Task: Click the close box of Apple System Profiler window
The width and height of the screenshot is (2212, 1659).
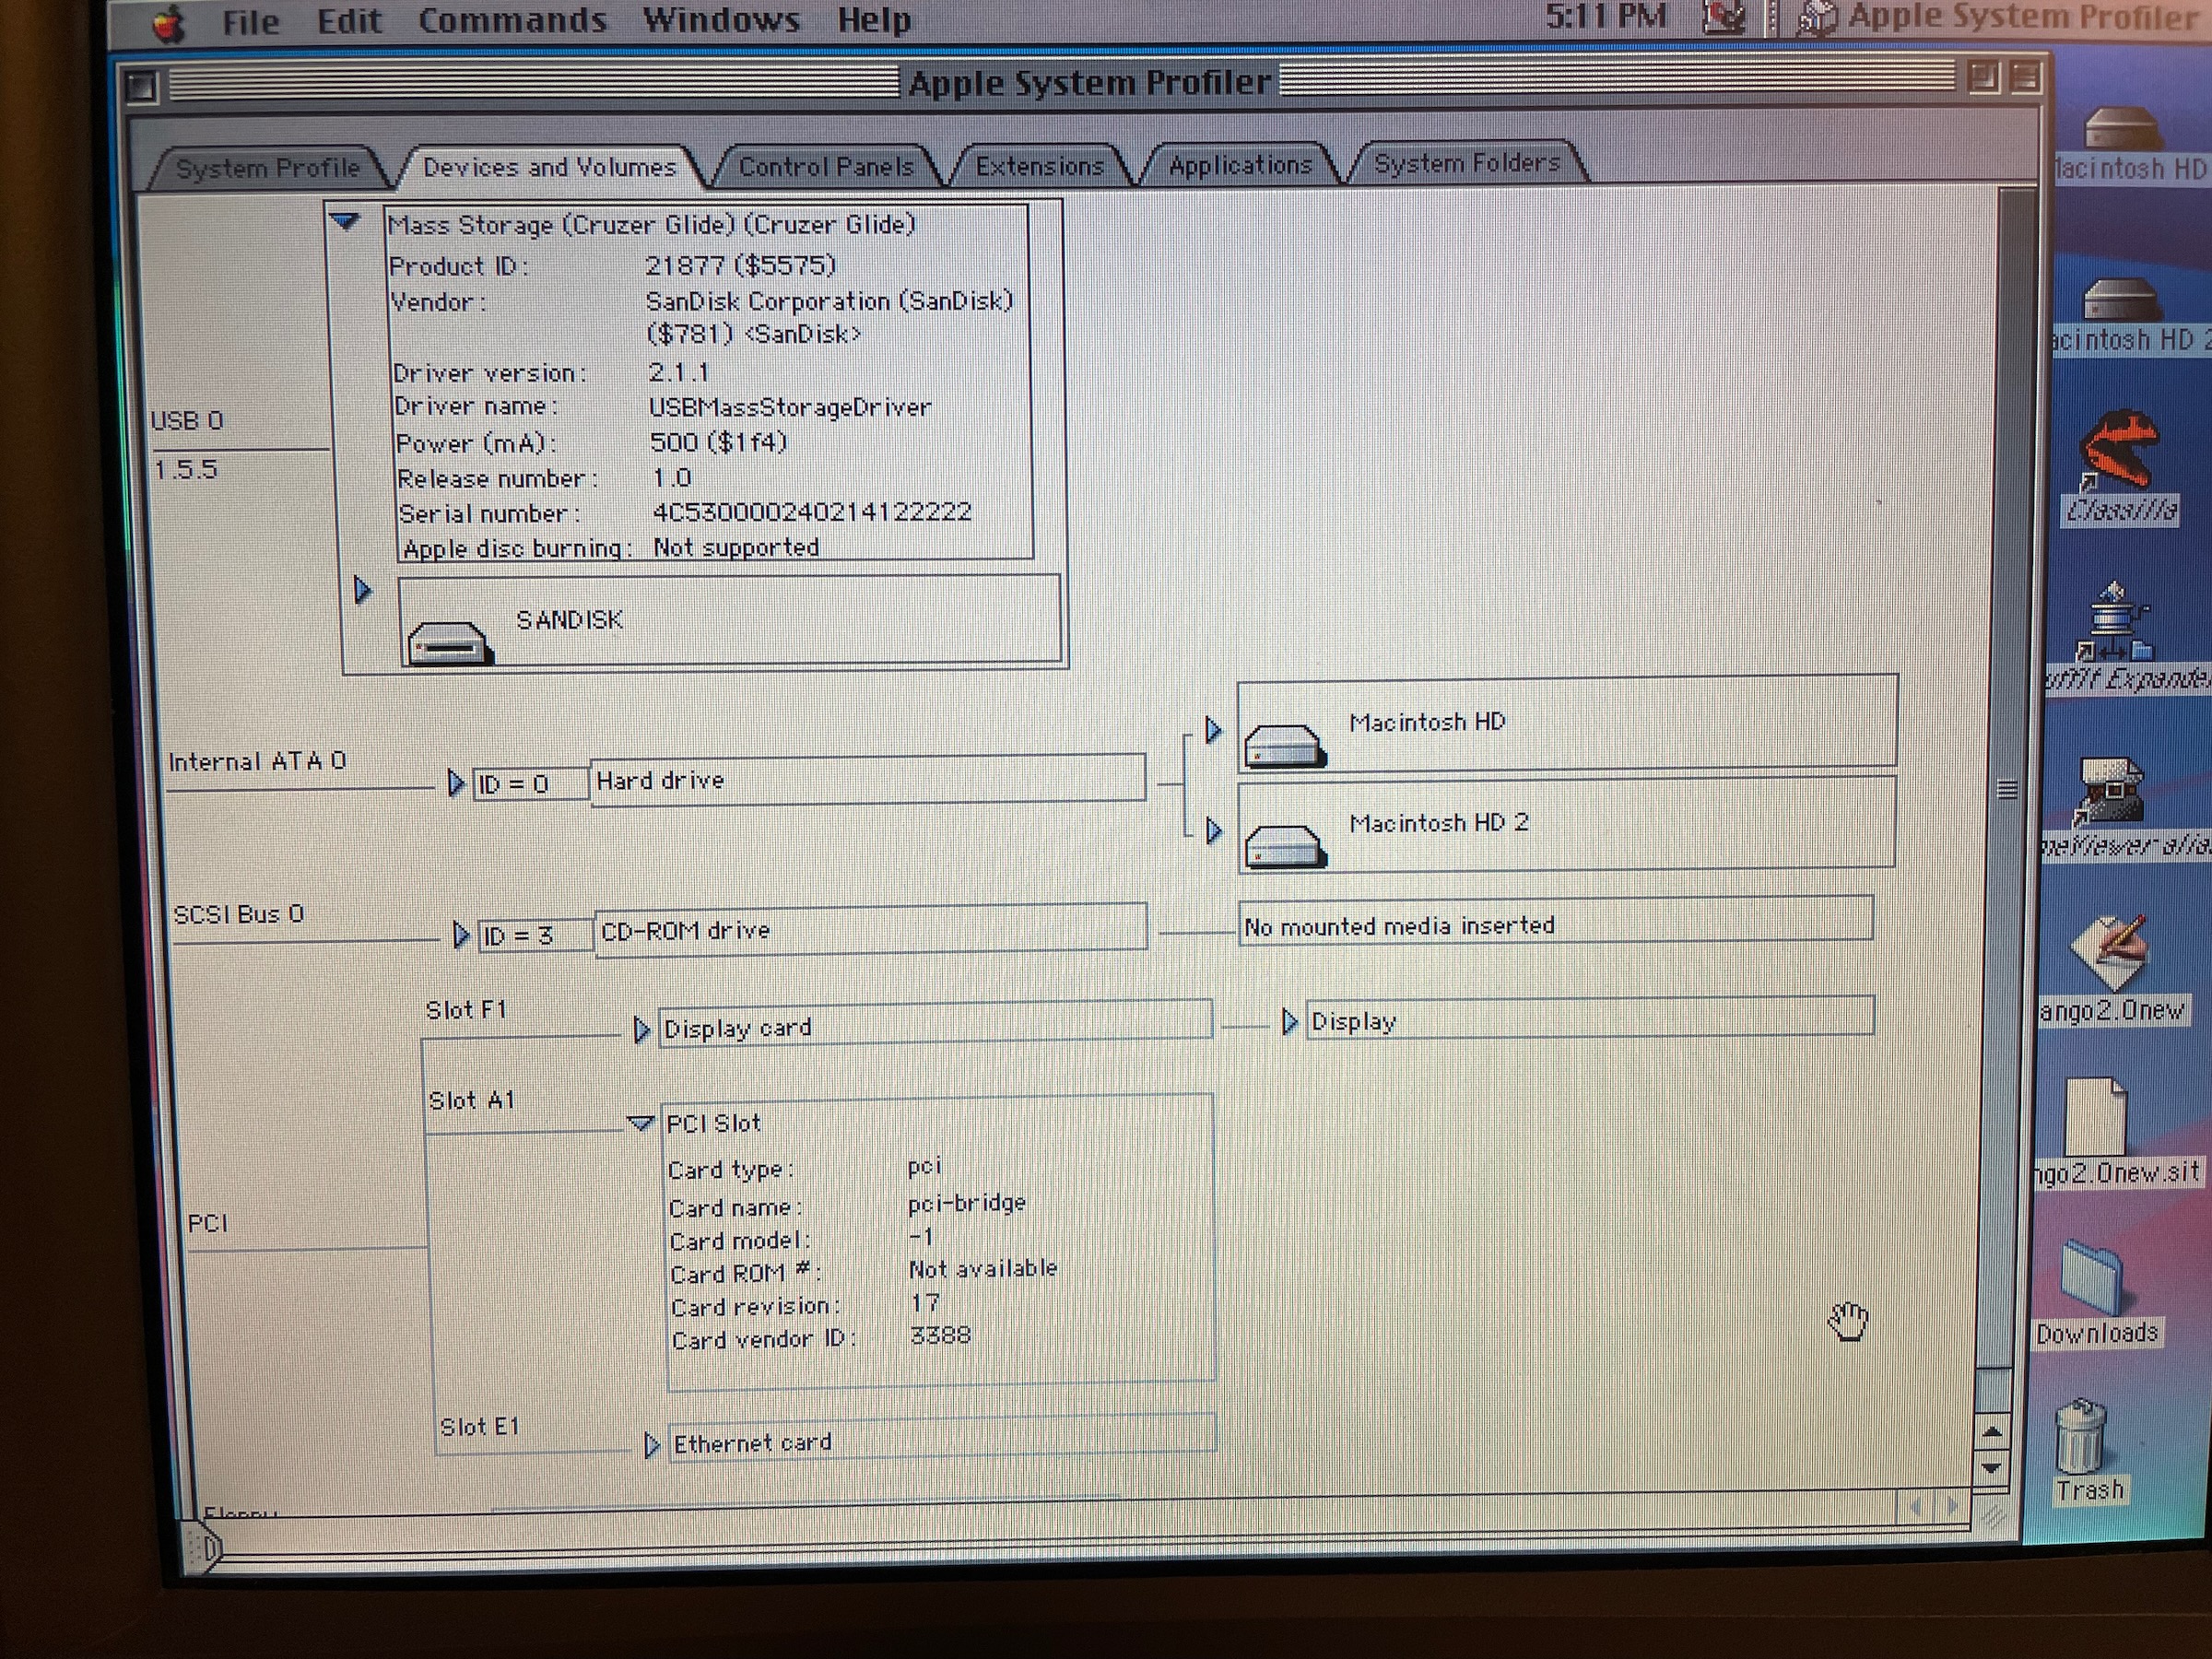Action: tap(141, 87)
